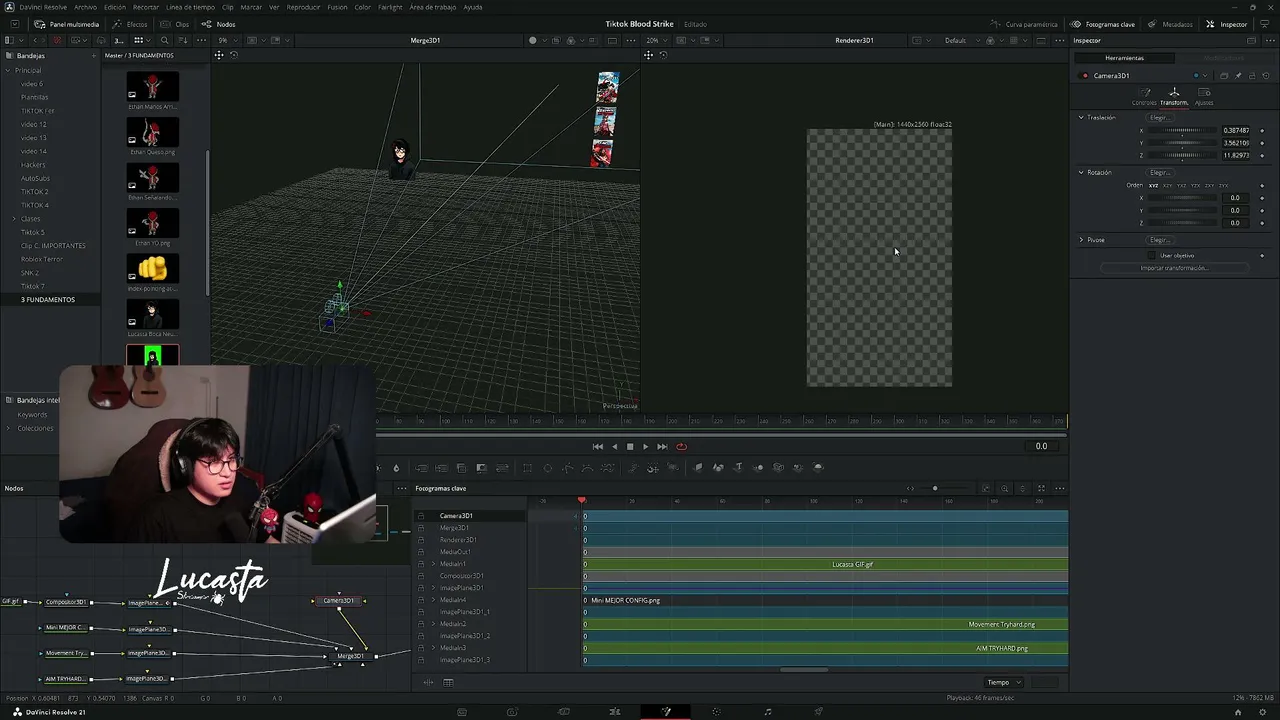1280x720 pixels.
Task: Toggle the loop playback button
Action: (x=681, y=447)
